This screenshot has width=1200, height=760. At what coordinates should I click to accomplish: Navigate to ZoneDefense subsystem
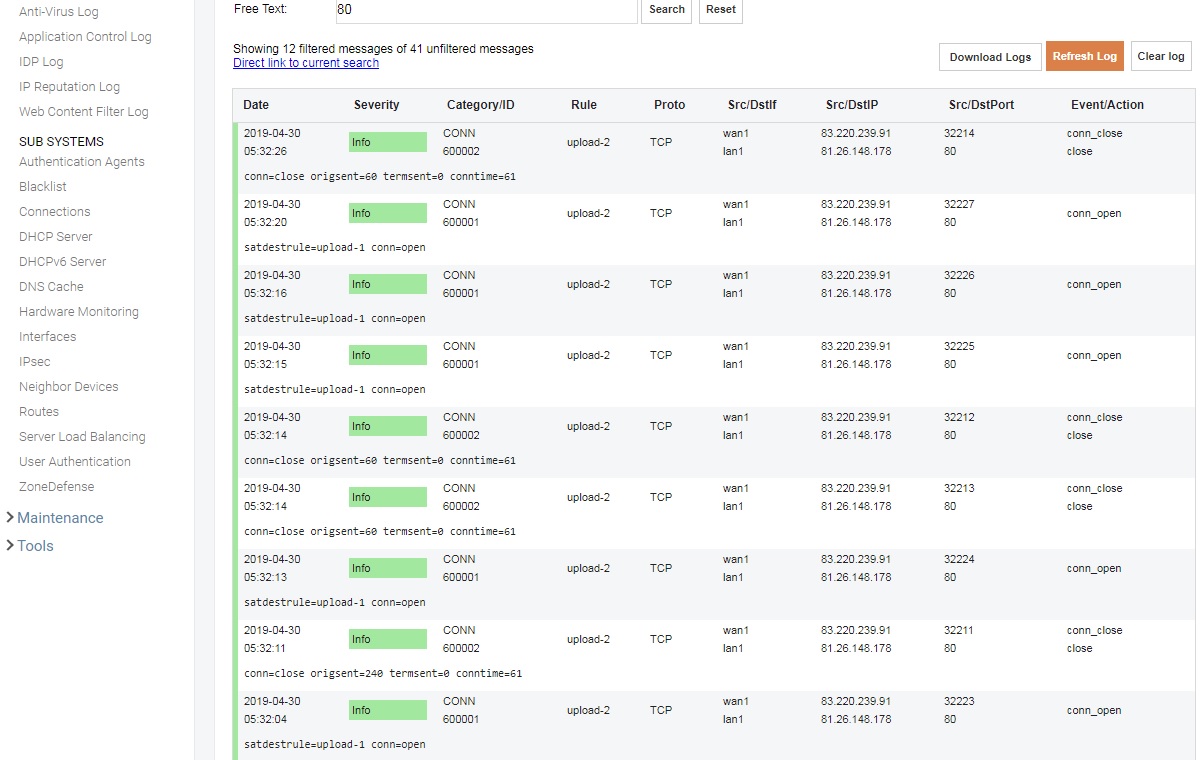coord(57,487)
